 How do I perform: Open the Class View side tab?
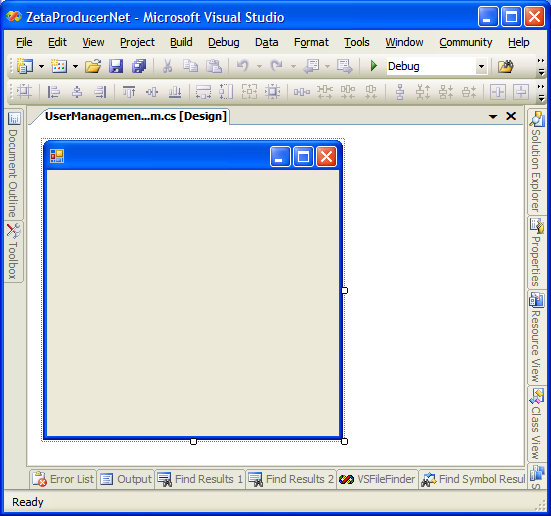tap(536, 424)
